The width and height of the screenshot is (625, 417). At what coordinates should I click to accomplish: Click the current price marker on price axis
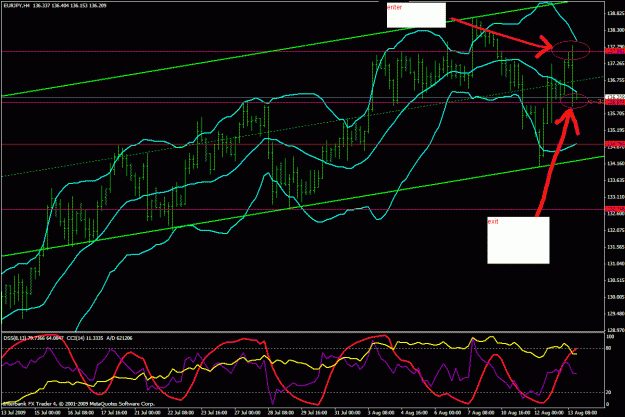click(615, 97)
